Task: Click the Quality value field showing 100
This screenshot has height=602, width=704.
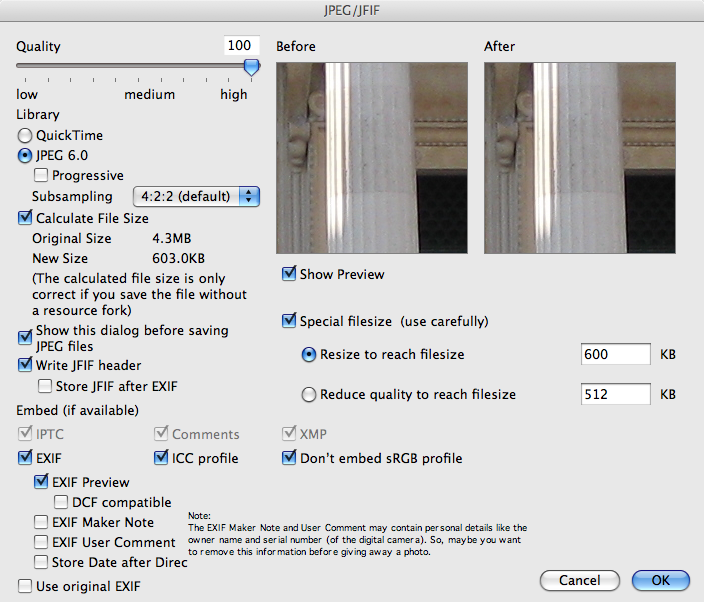Action: point(242,45)
